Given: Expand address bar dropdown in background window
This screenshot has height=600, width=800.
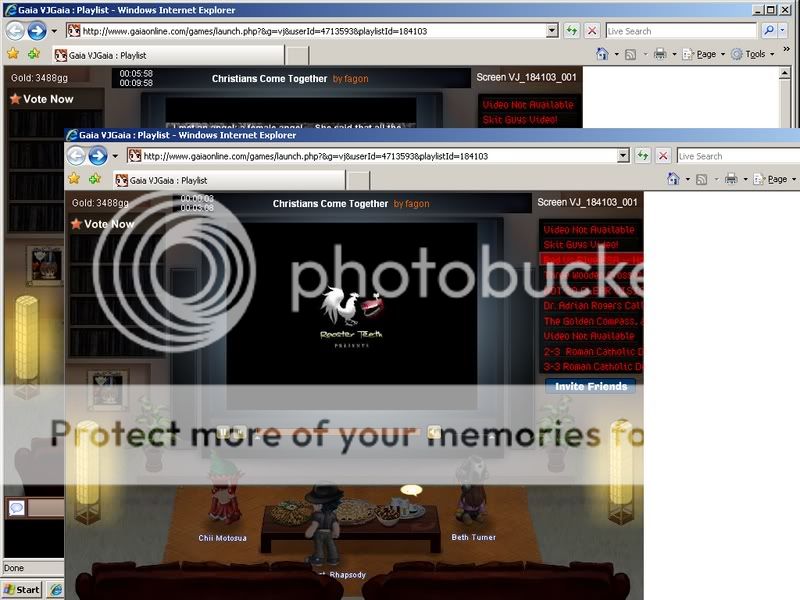Looking at the screenshot, I should [552, 31].
